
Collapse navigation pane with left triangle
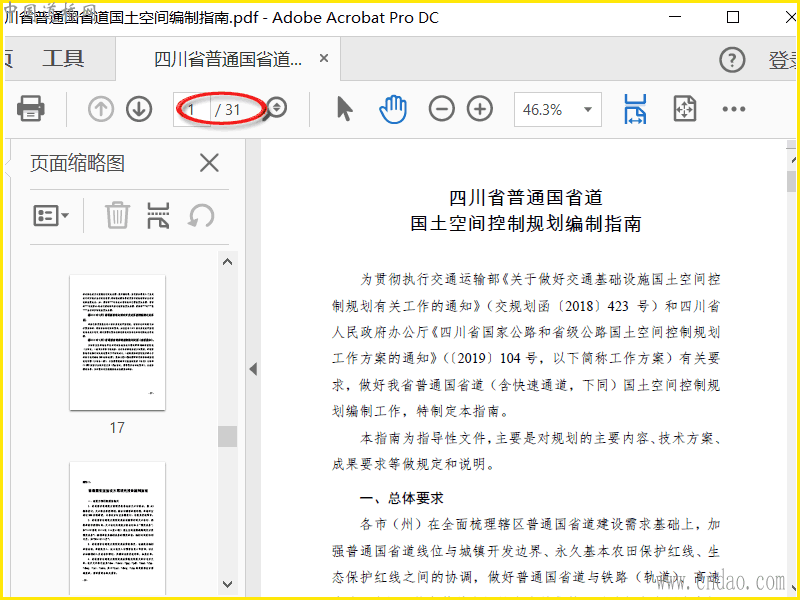click(253, 369)
